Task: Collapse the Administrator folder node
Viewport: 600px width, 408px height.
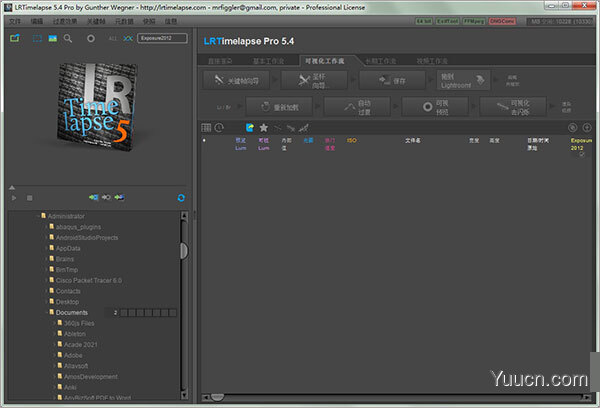Action: click(38, 216)
